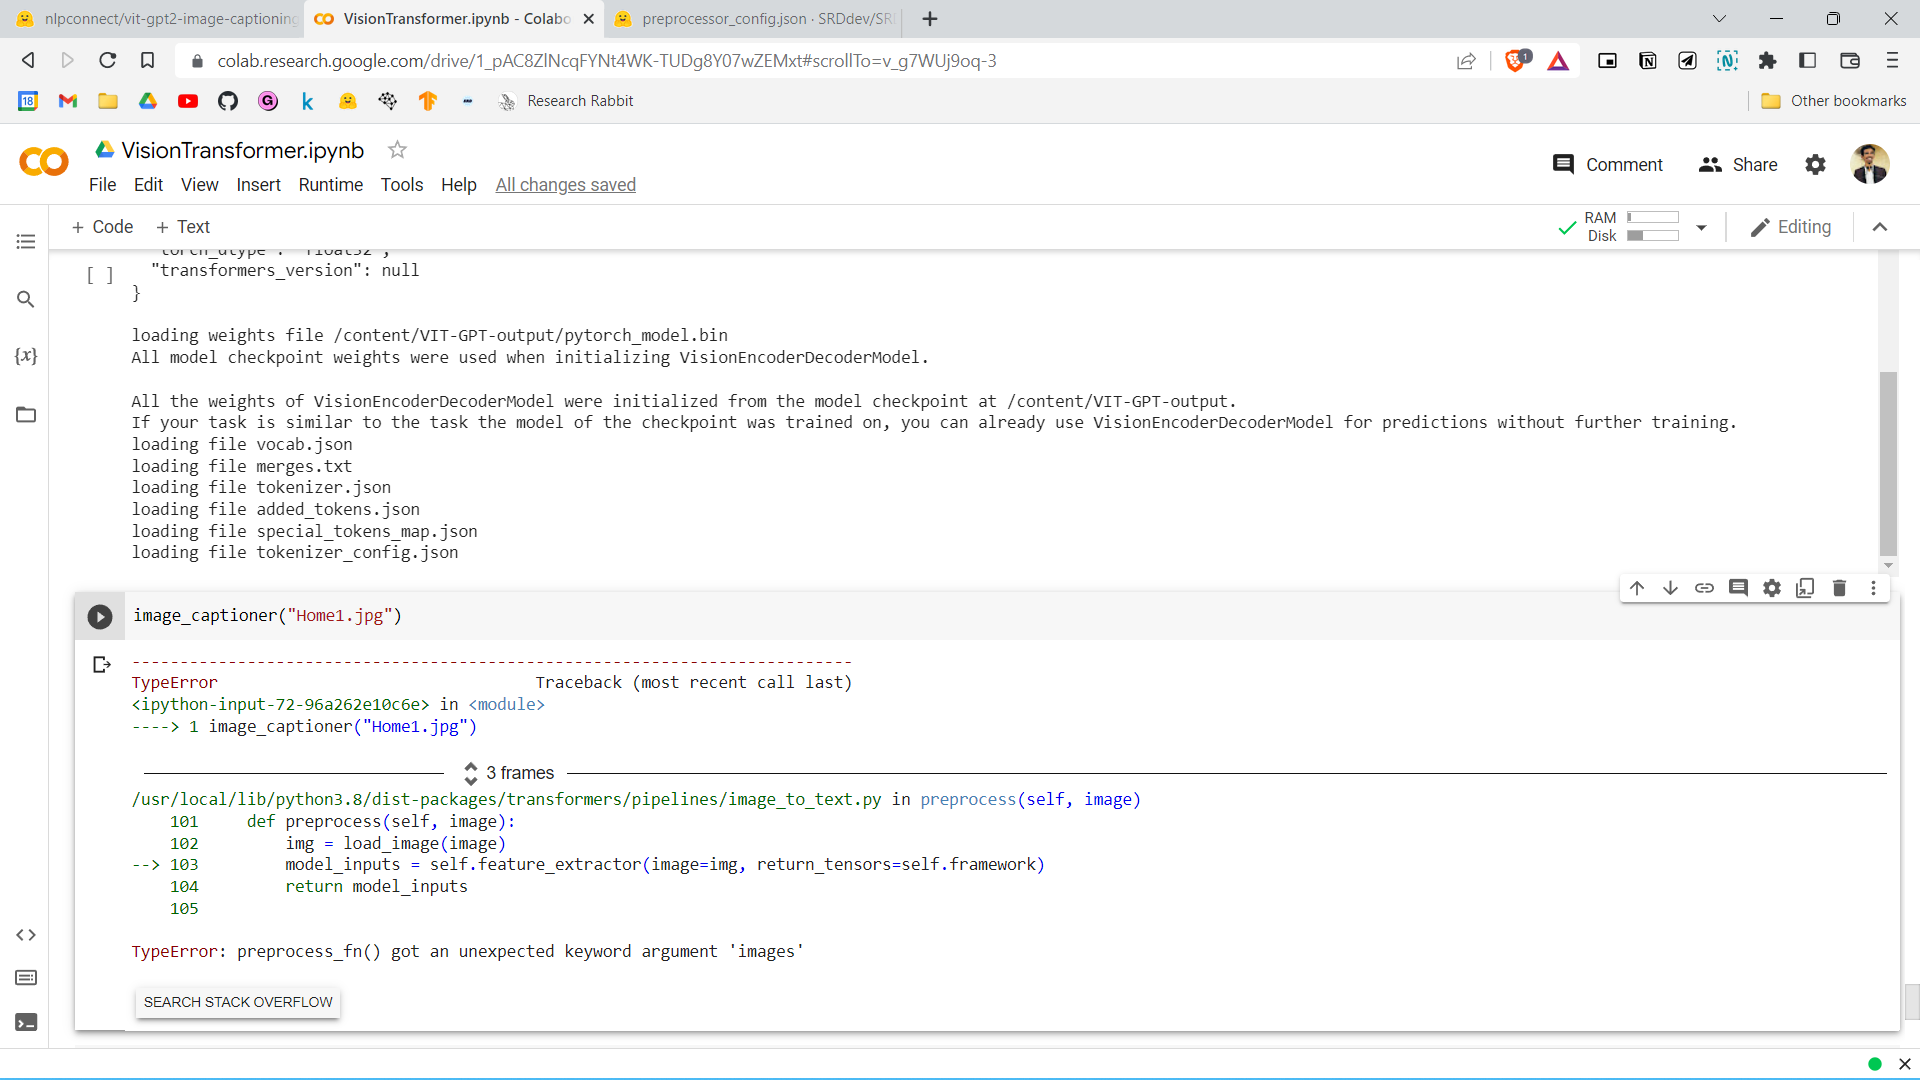Open the Tools menu

point(402,185)
